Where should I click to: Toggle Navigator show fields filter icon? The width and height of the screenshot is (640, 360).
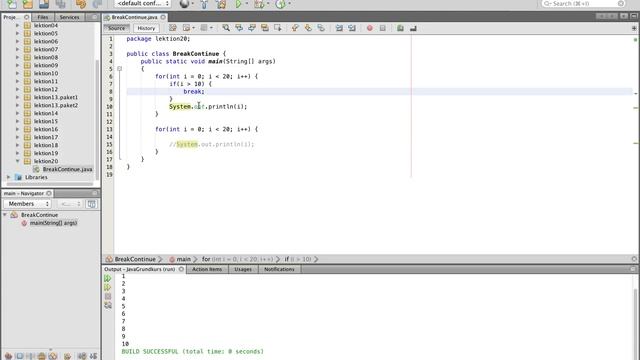(x=20, y=356)
